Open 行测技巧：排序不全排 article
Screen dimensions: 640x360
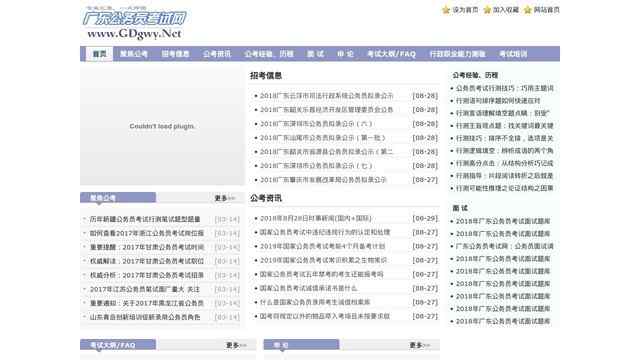point(505,138)
